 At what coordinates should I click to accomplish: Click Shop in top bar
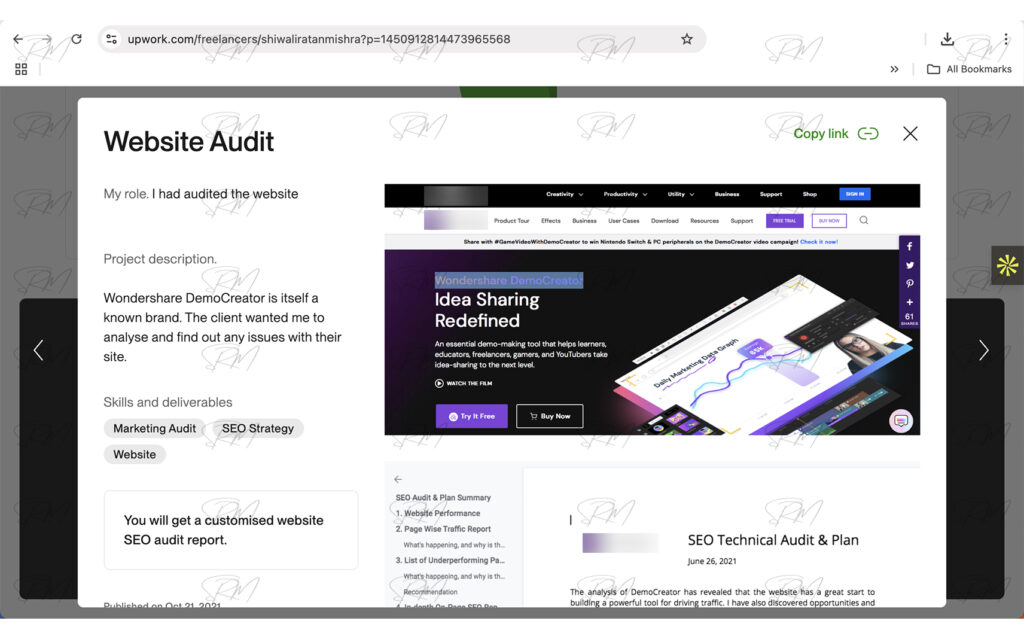810,194
